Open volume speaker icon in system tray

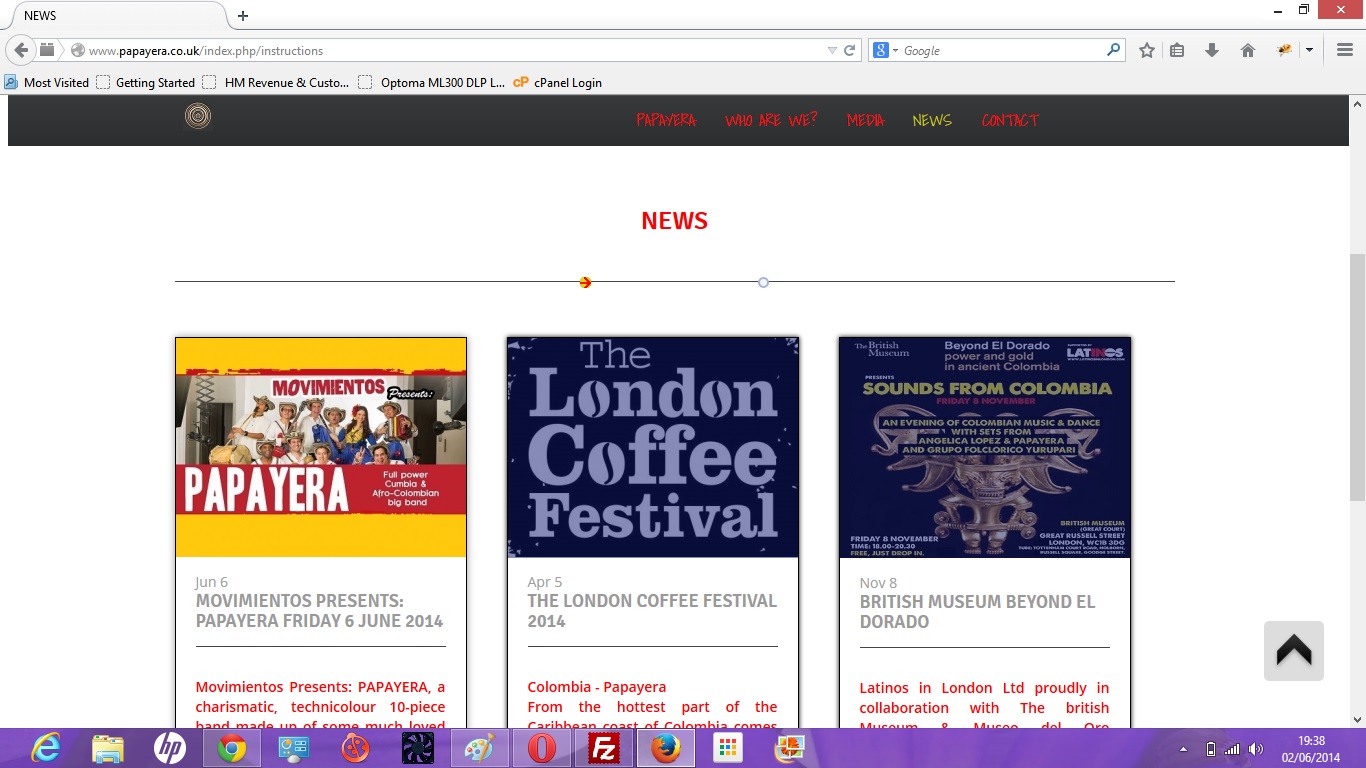pyautogui.click(x=1256, y=749)
